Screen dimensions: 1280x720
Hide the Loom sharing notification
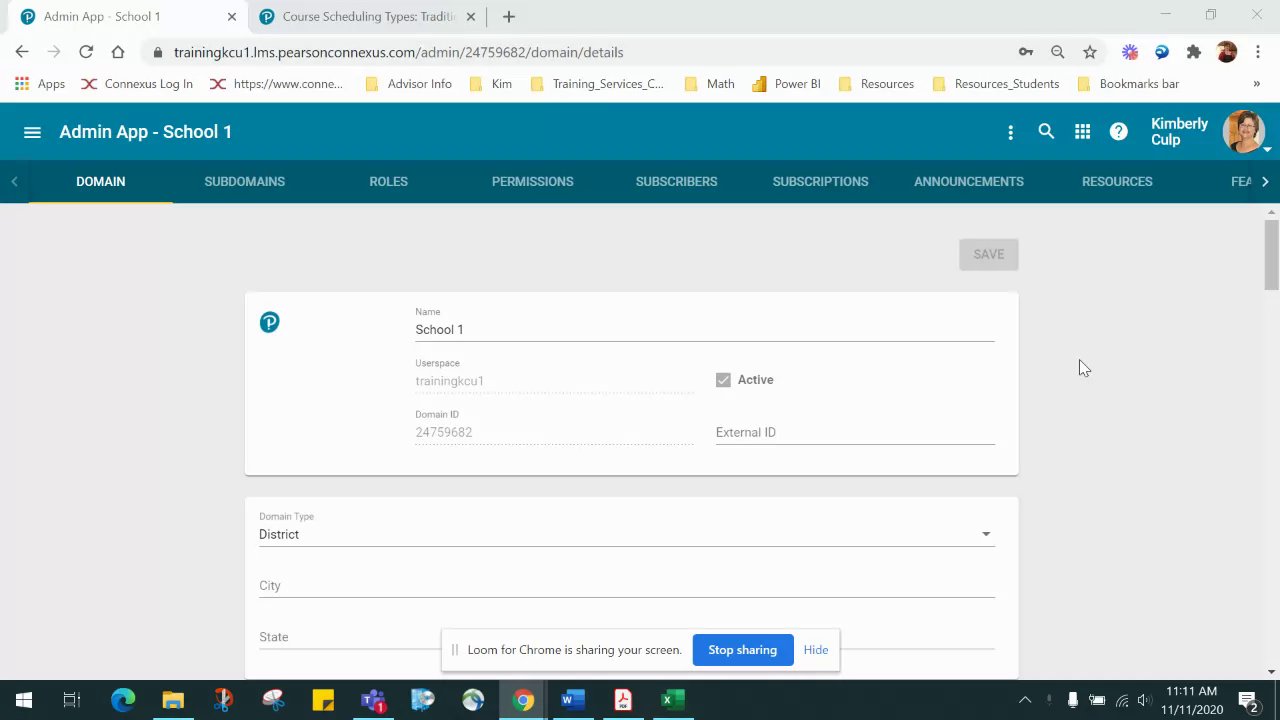pos(815,650)
